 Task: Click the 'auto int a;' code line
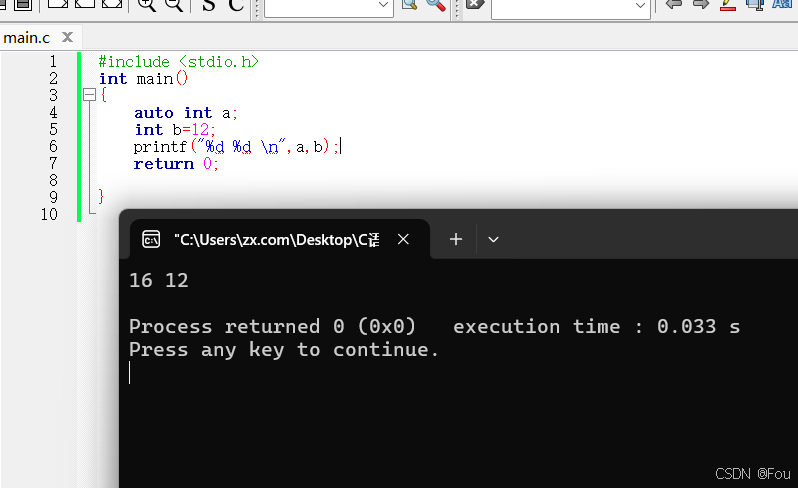pyautogui.click(x=186, y=112)
